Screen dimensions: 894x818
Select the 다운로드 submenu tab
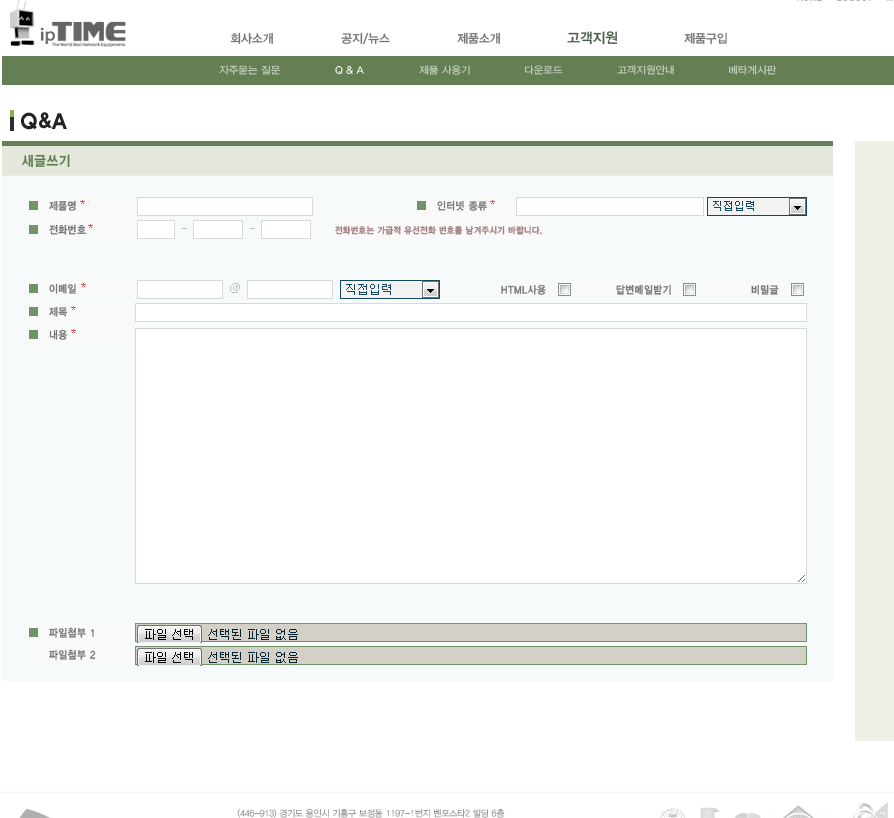click(x=543, y=70)
